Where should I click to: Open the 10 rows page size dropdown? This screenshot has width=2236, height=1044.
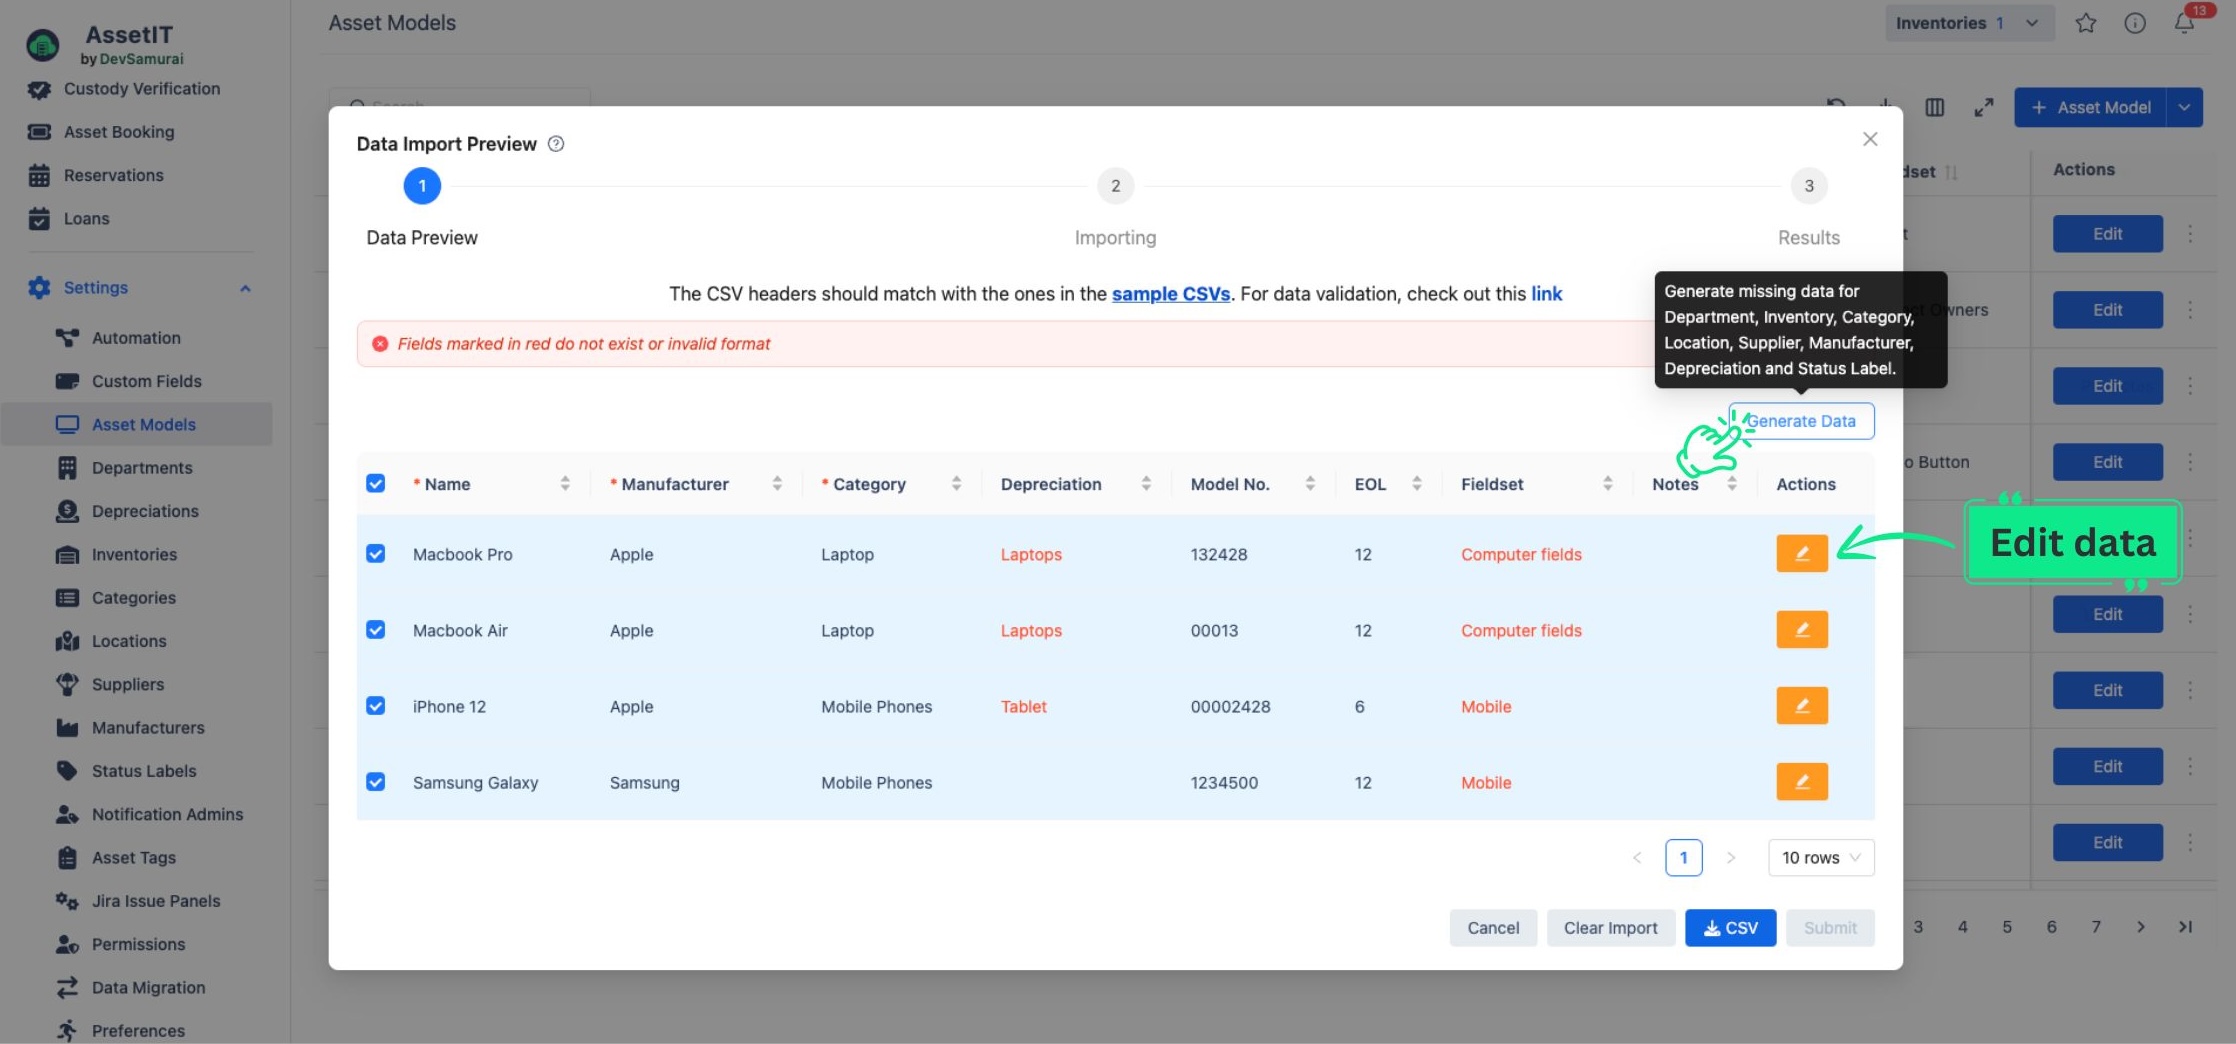point(1820,858)
